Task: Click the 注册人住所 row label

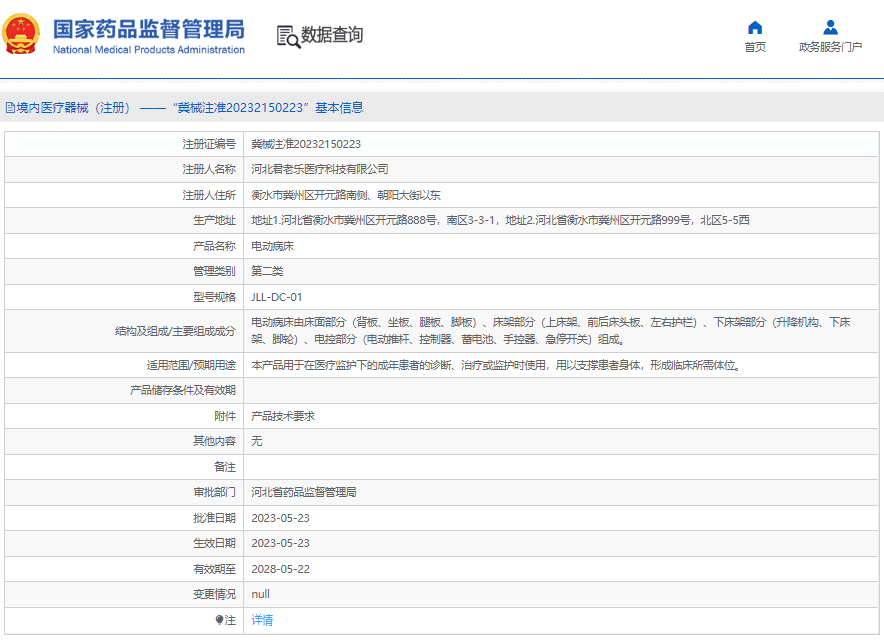Action: [x=209, y=196]
